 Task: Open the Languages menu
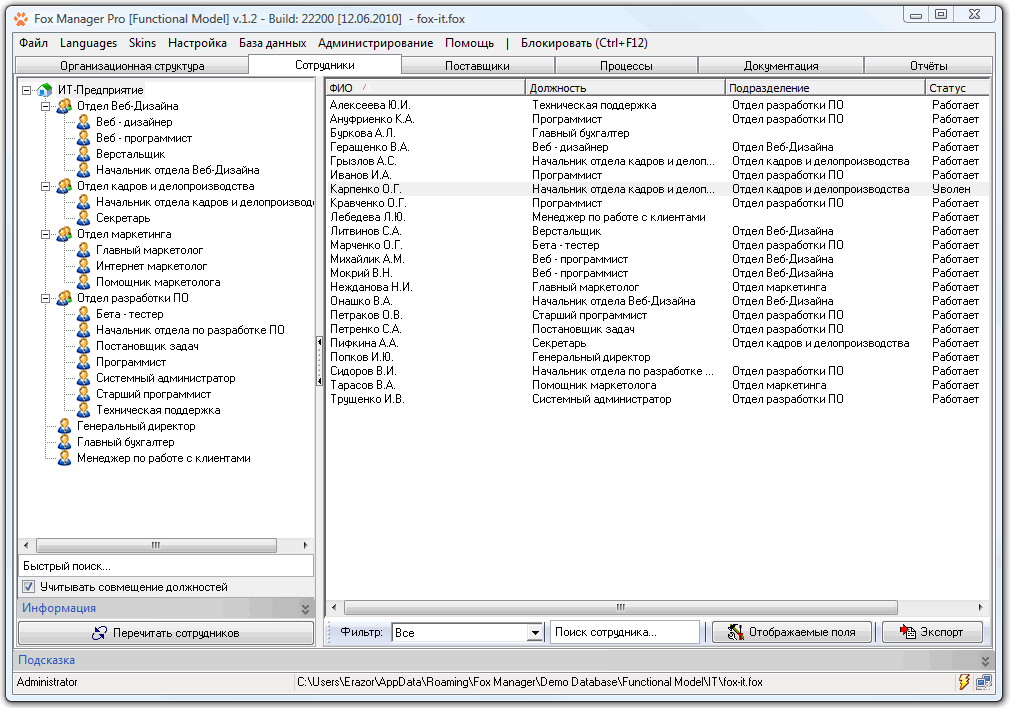88,43
